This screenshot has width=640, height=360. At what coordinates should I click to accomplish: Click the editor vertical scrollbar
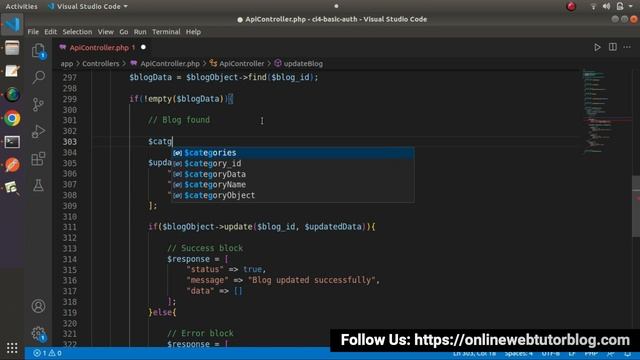coord(636,206)
